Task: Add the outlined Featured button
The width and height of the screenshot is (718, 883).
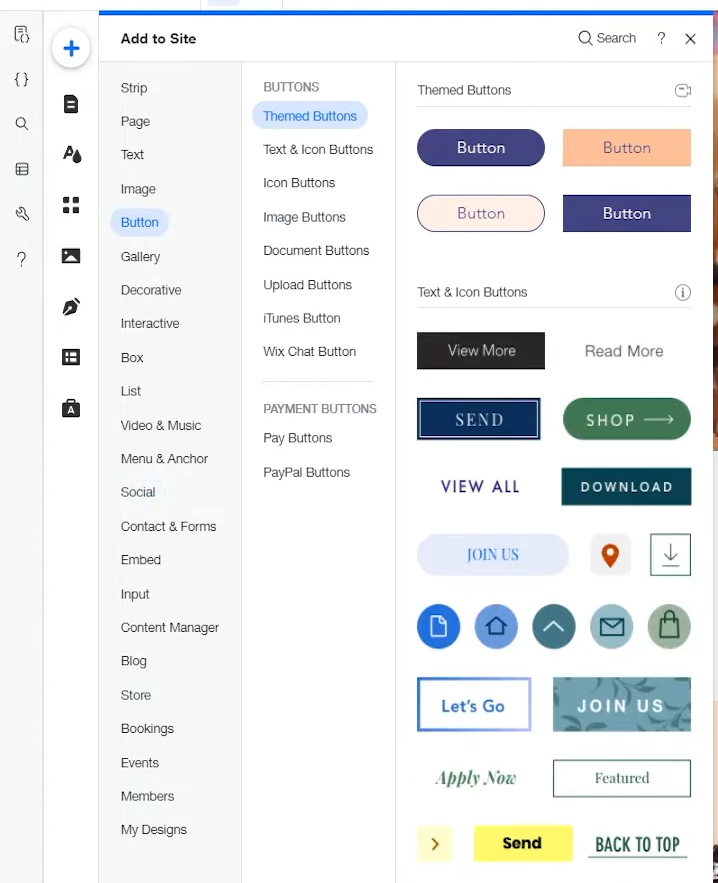Action: click(622, 778)
